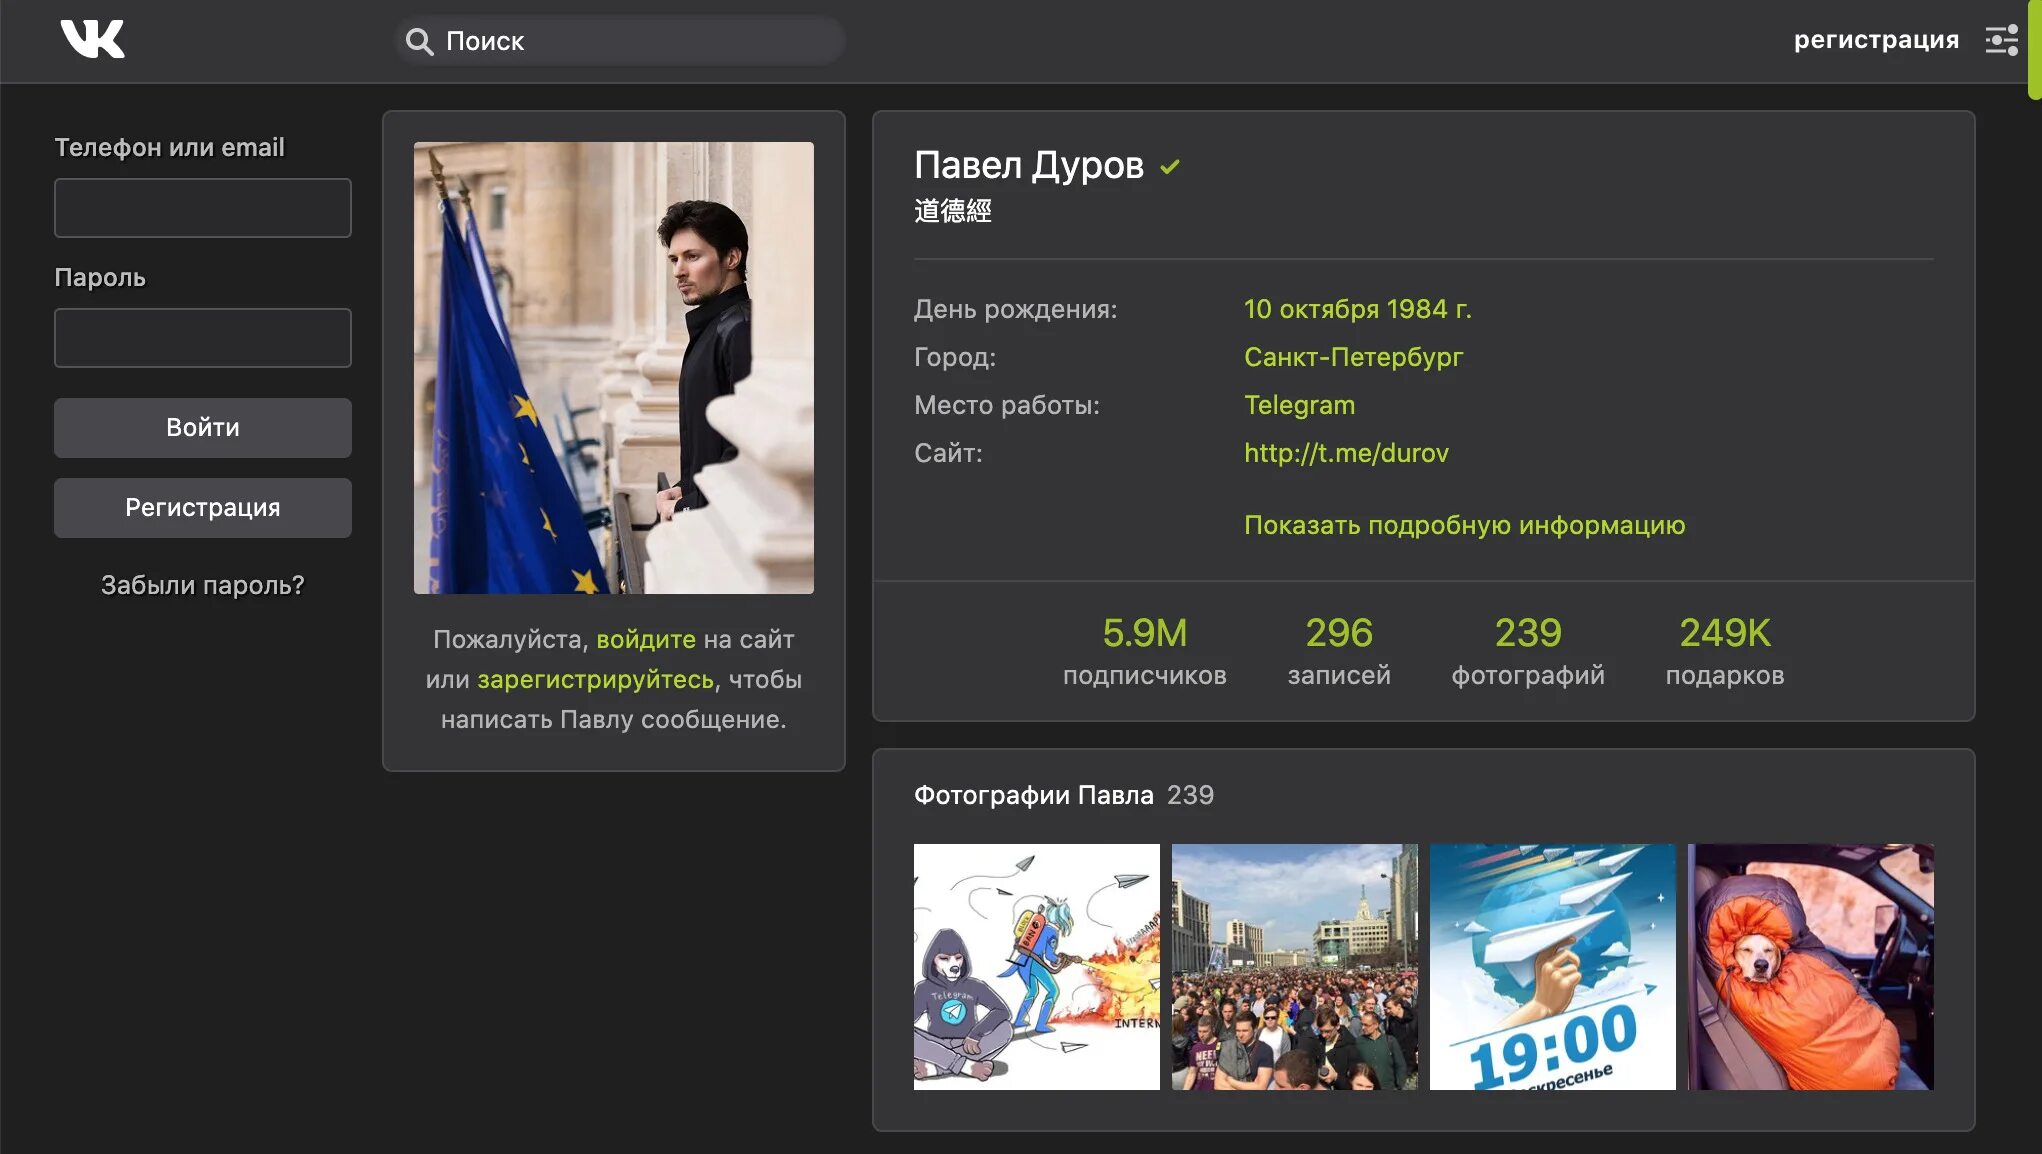Click the Пароль input field
This screenshot has height=1154, width=2042.
coord(203,338)
